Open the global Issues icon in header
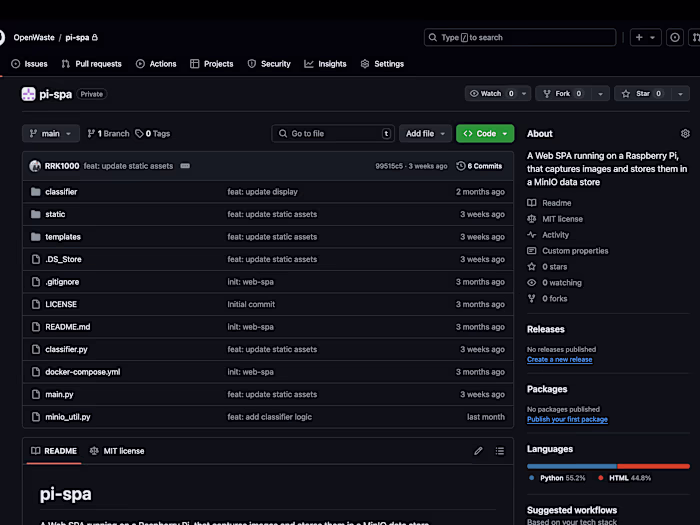 (x=676, y=38)
